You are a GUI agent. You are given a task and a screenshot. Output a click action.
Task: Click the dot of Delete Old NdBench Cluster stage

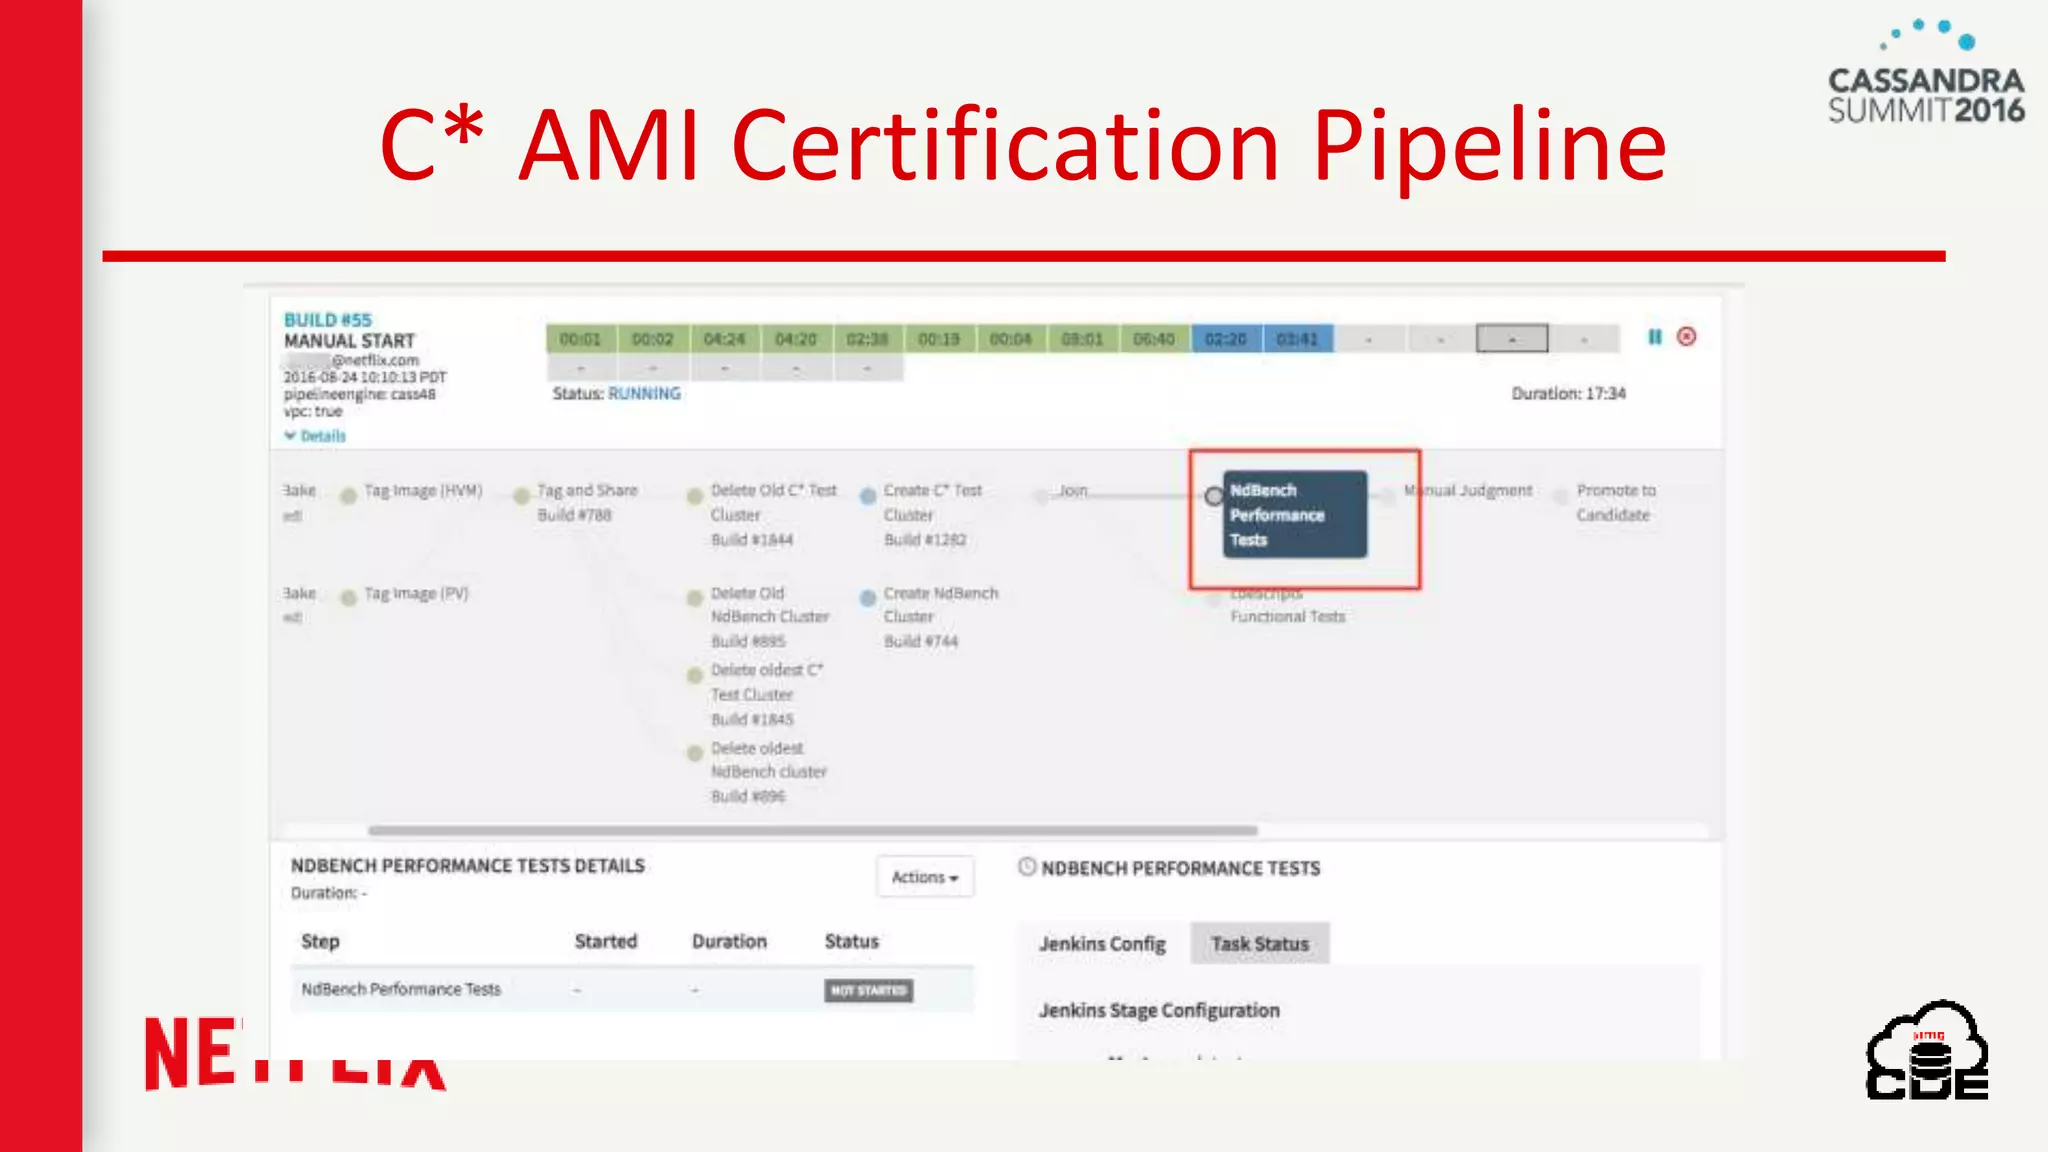694,598
